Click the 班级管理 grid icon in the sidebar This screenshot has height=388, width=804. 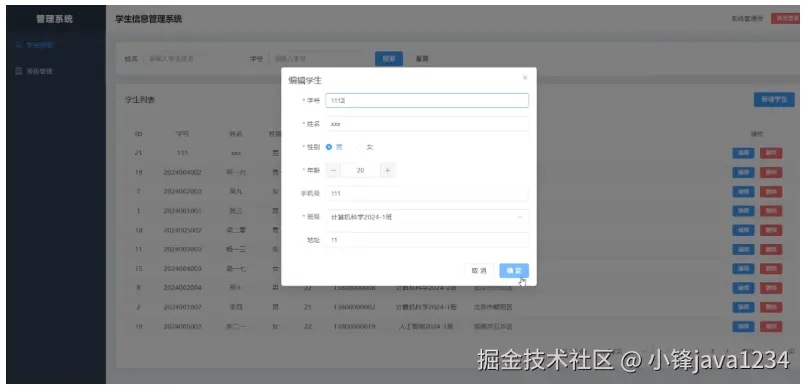point(19,71)
